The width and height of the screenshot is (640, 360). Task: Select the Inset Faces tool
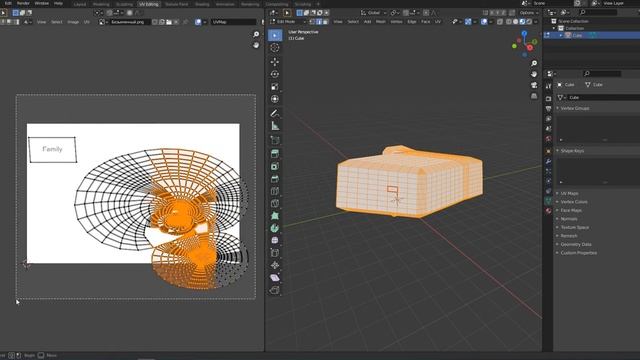point(275,166)
